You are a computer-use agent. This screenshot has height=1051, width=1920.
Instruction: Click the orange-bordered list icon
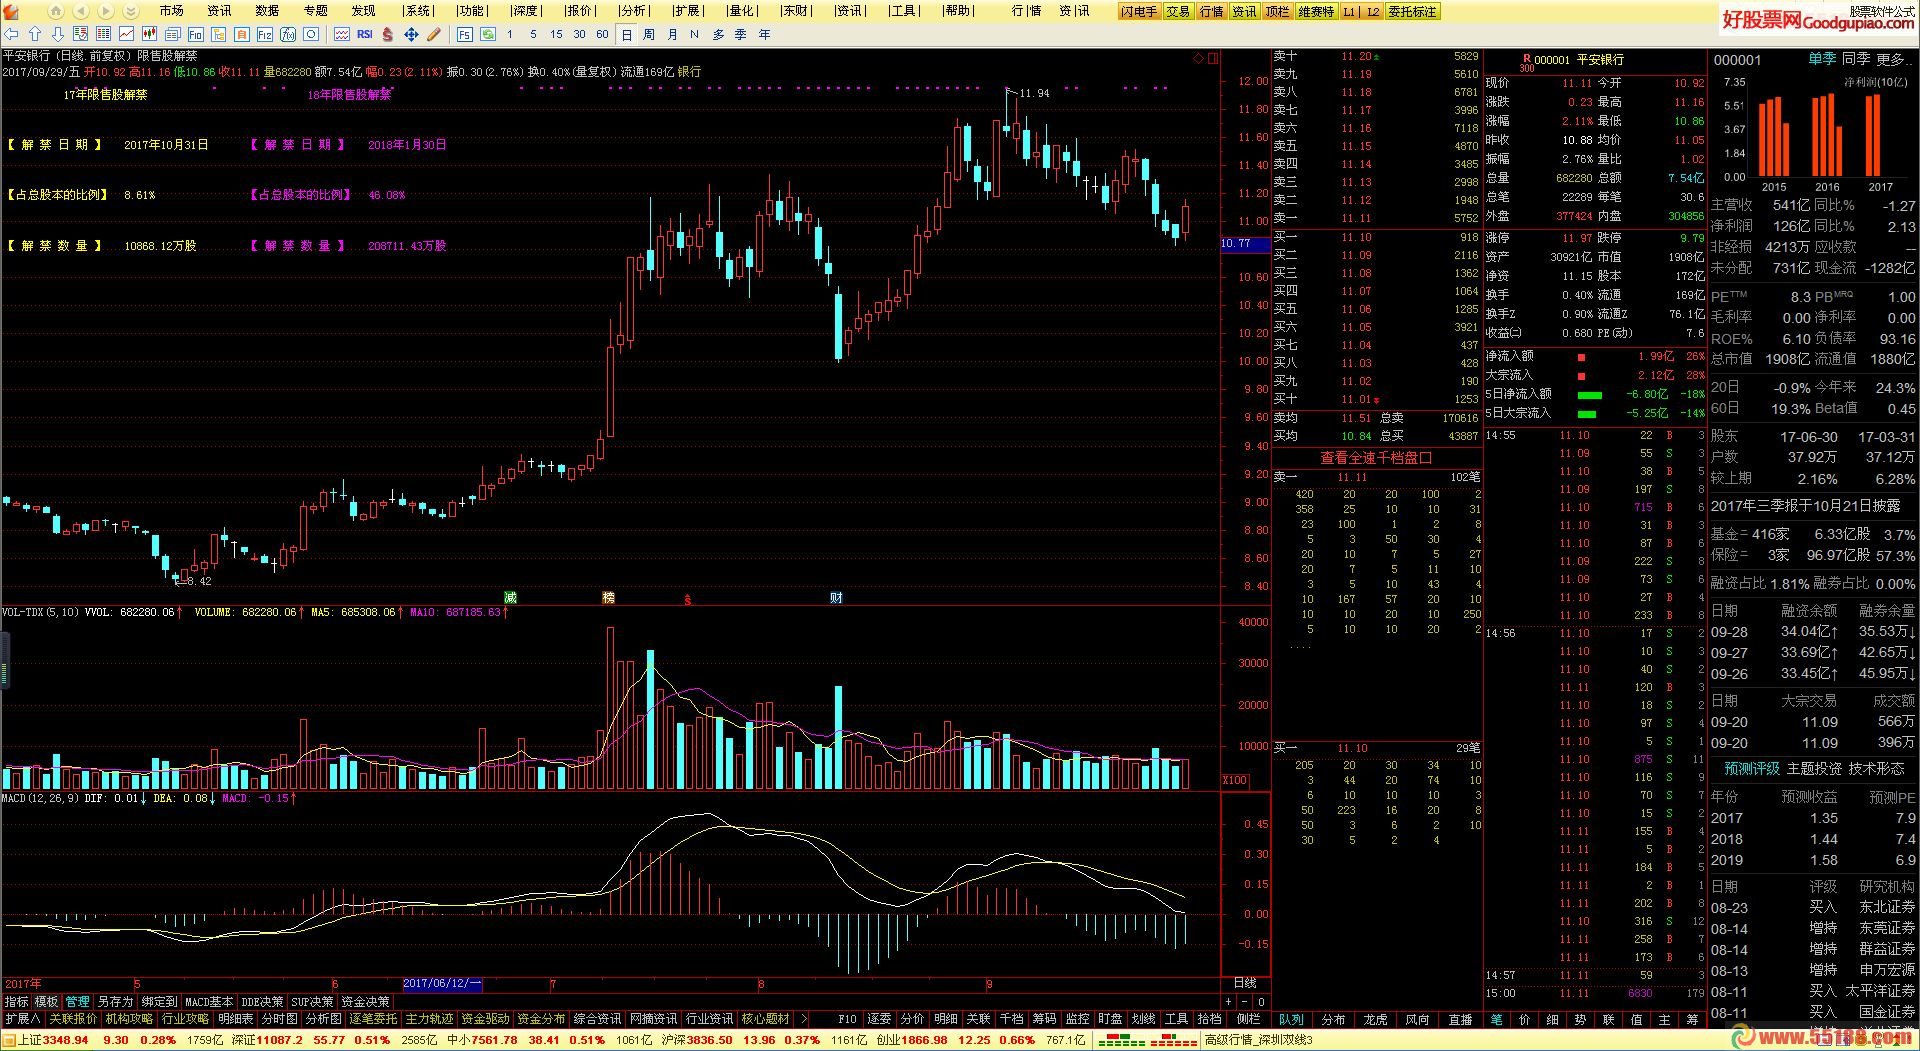point(242,34)
